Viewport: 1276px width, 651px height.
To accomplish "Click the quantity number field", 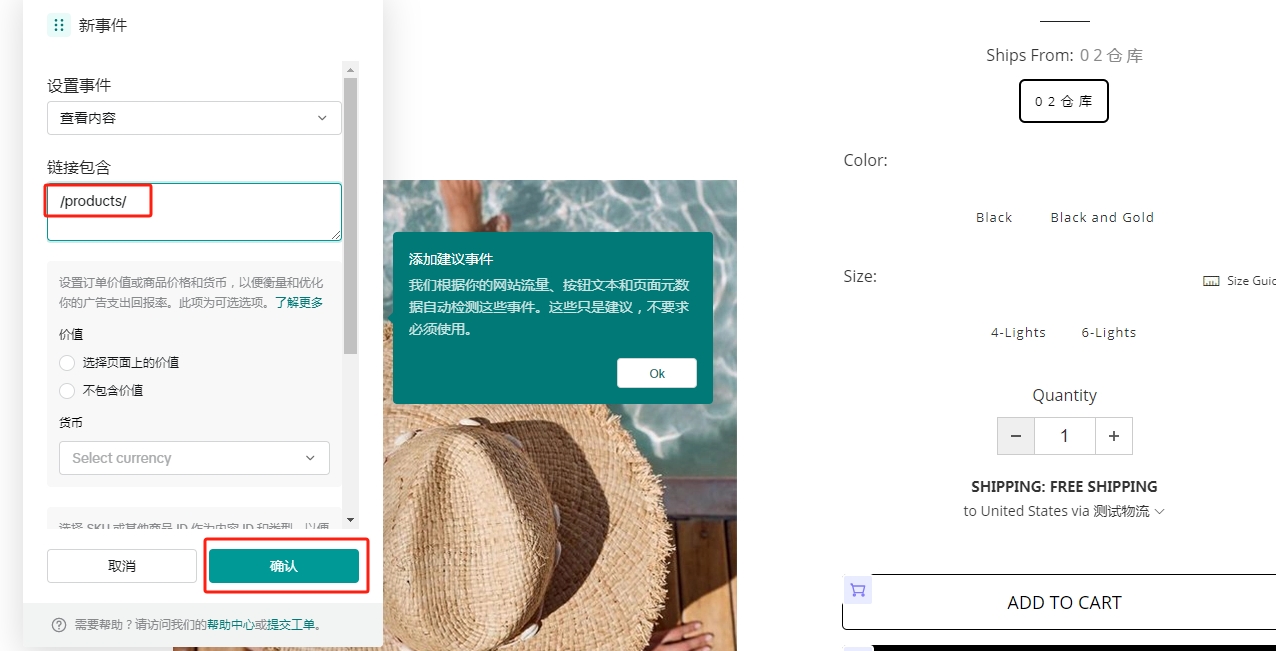I will click(x=1065, y=436).
